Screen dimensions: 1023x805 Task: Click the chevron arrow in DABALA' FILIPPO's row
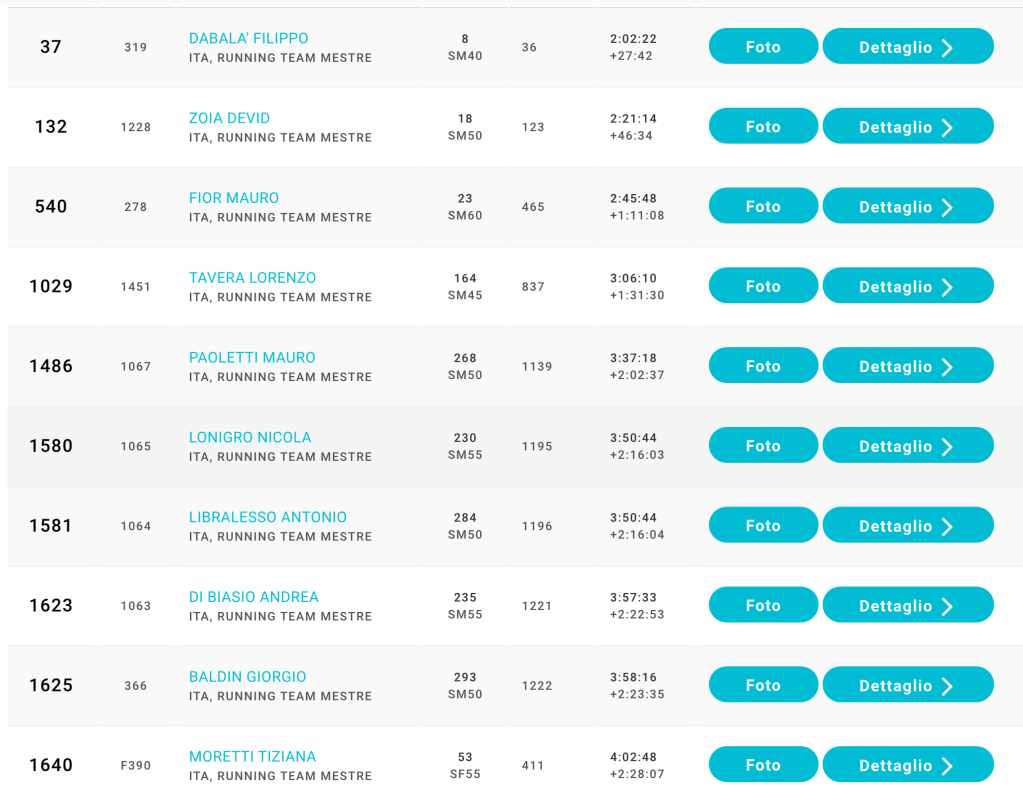947,47
